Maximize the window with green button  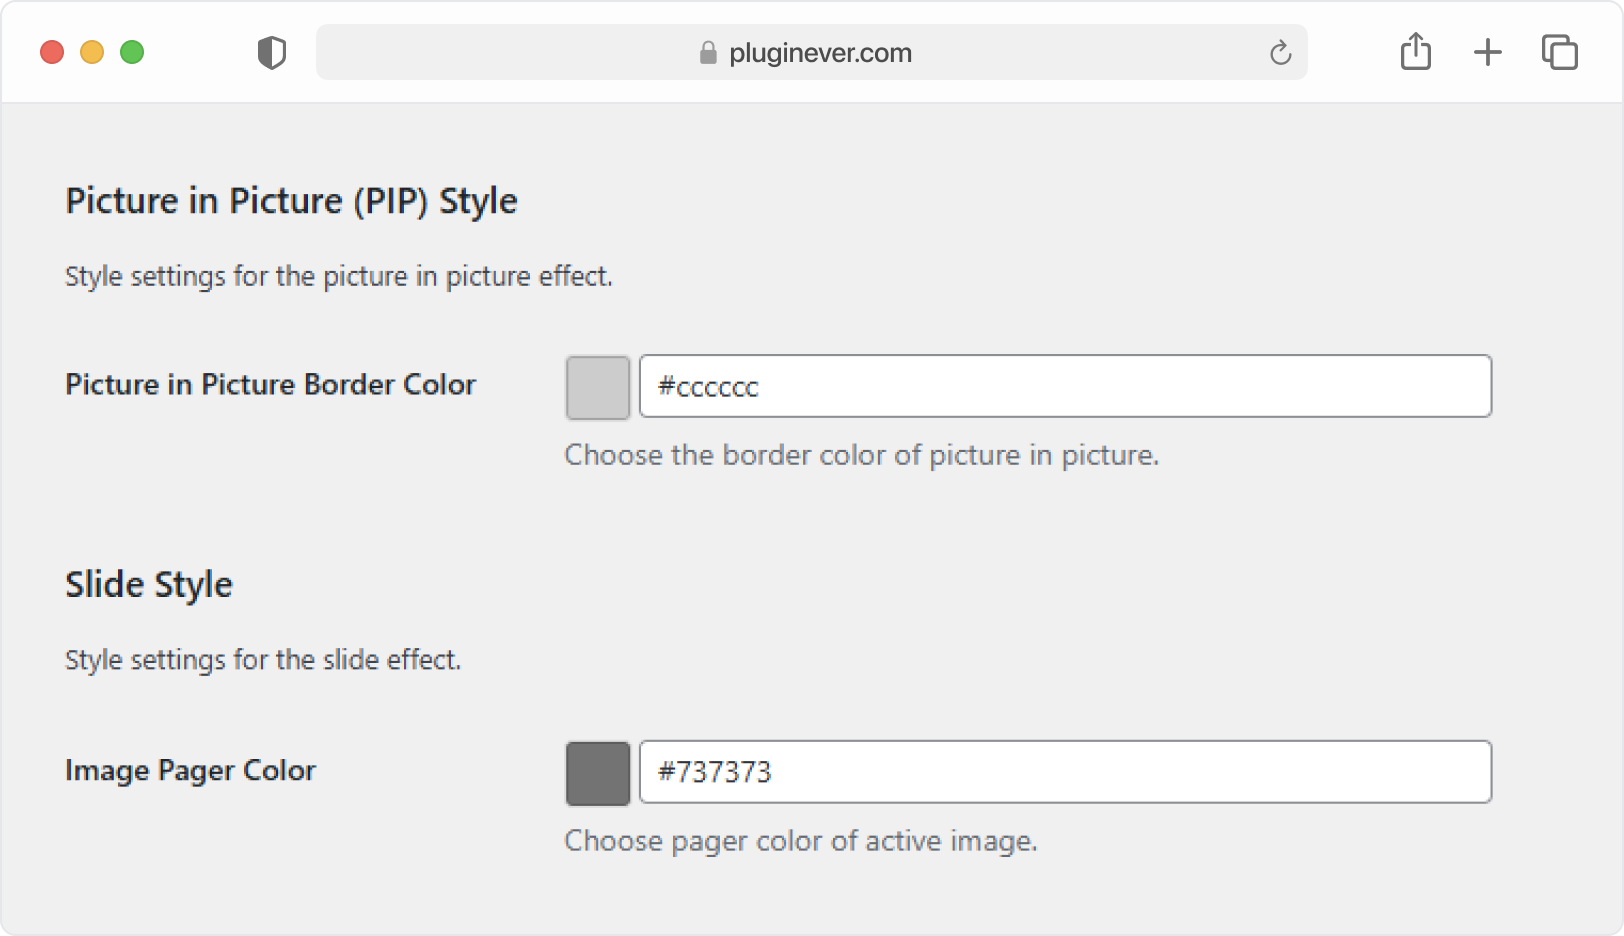[x=132, y=52]
